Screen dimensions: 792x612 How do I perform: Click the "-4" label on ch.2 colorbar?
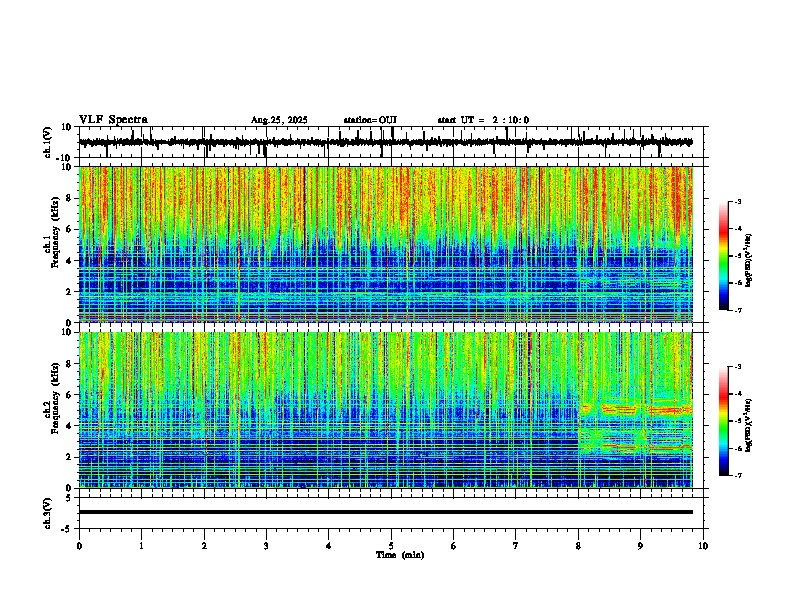click(737, 393)
